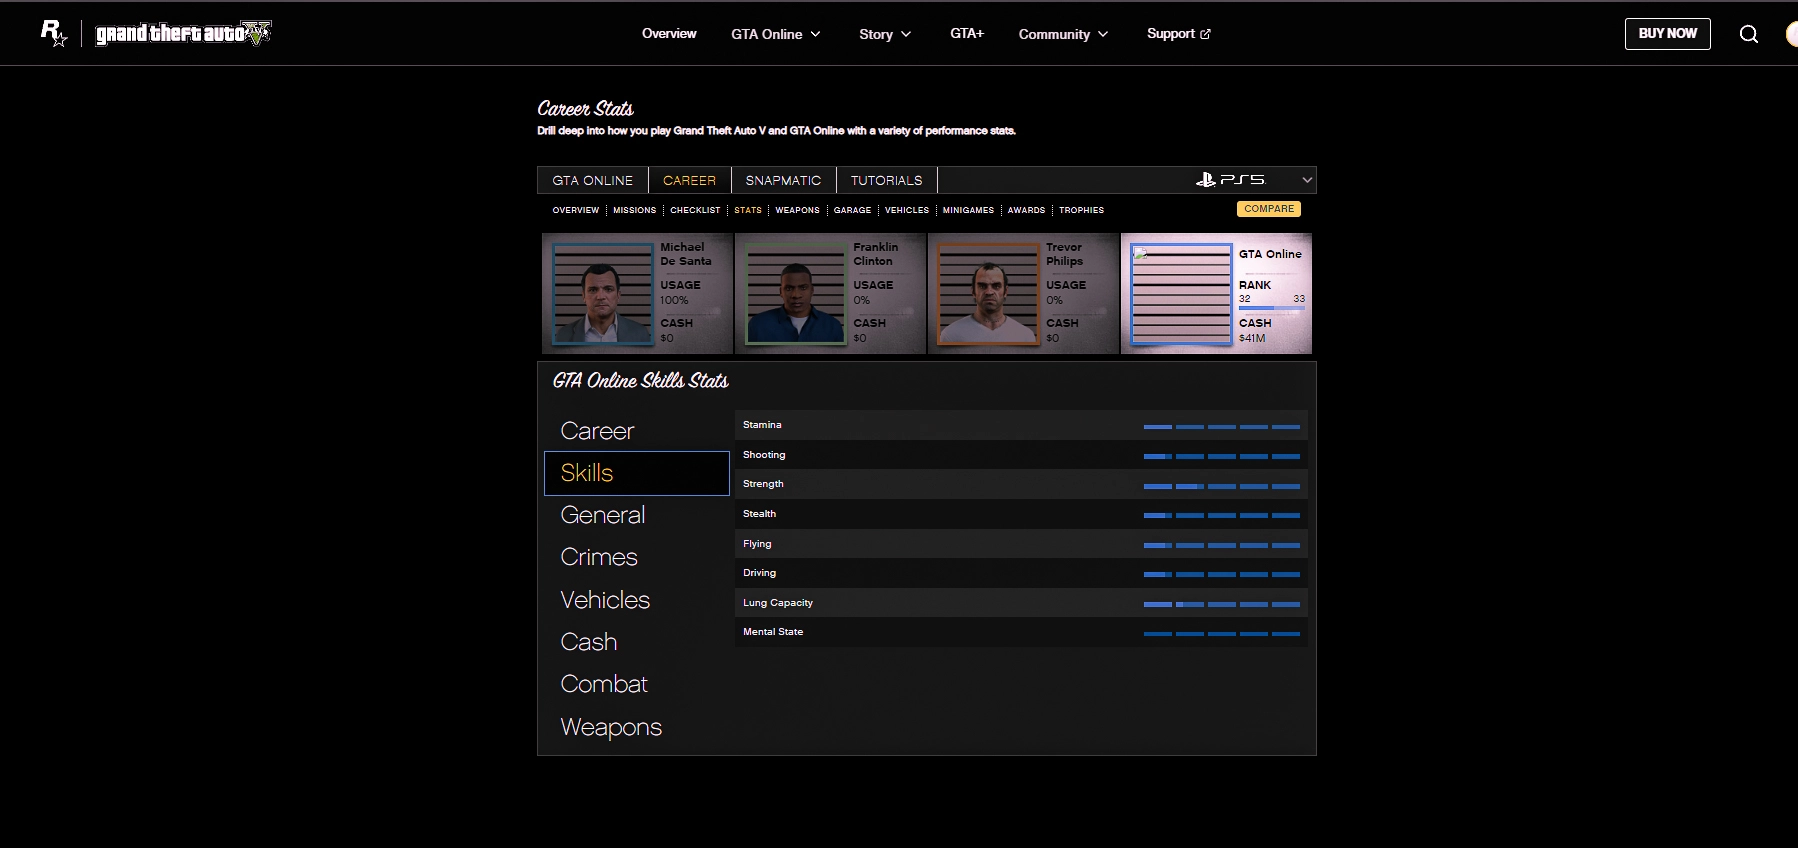The height and width of the screenshot is (848, 1798).
Task: Select the Crimes stats category
Action: [x=599, y=557]
